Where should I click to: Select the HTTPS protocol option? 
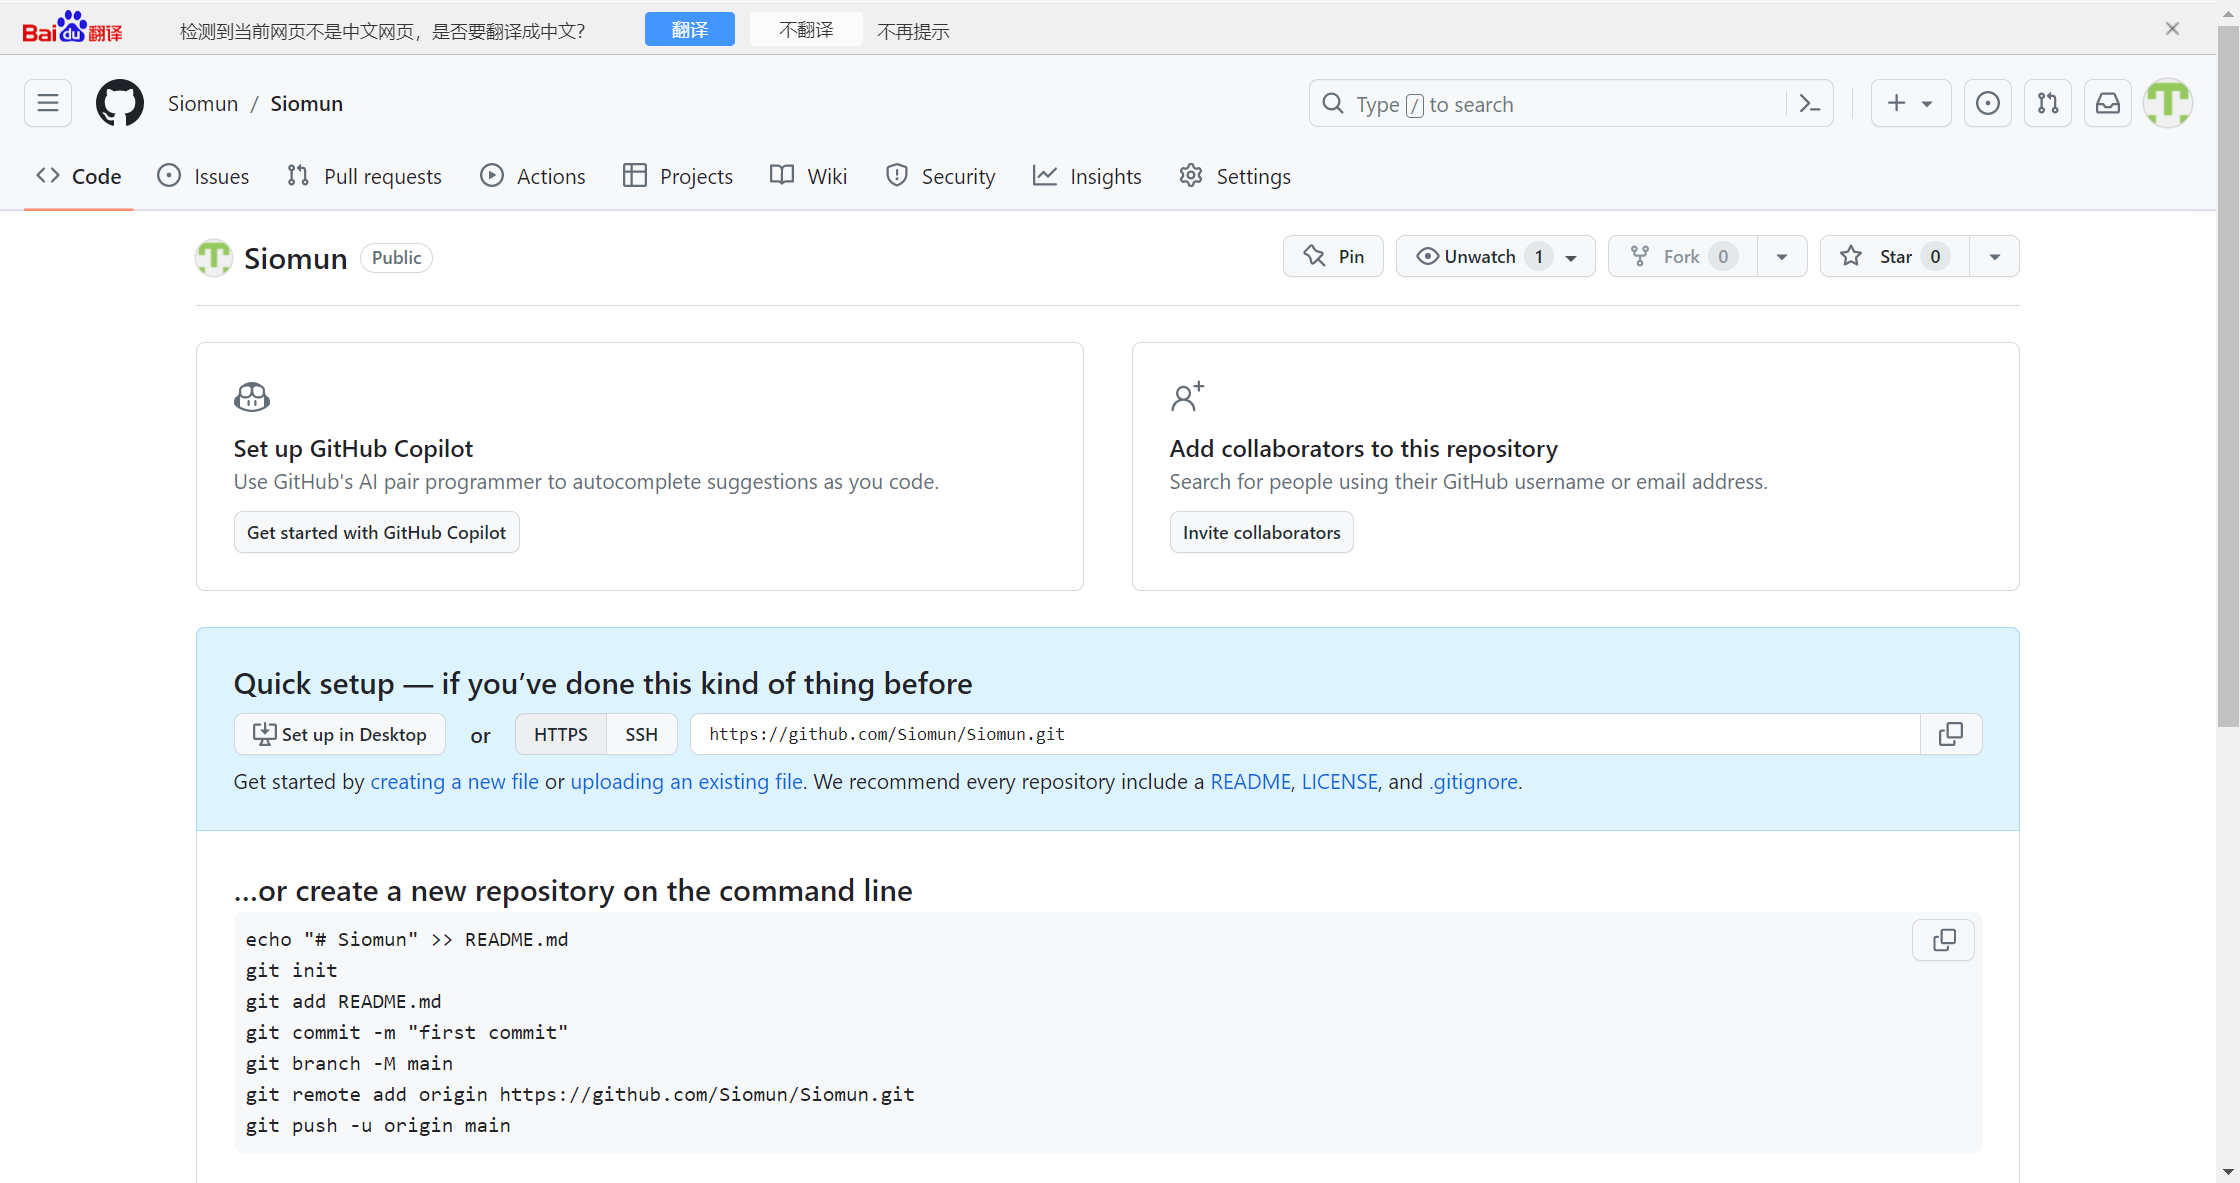click(x=561, y=734)
